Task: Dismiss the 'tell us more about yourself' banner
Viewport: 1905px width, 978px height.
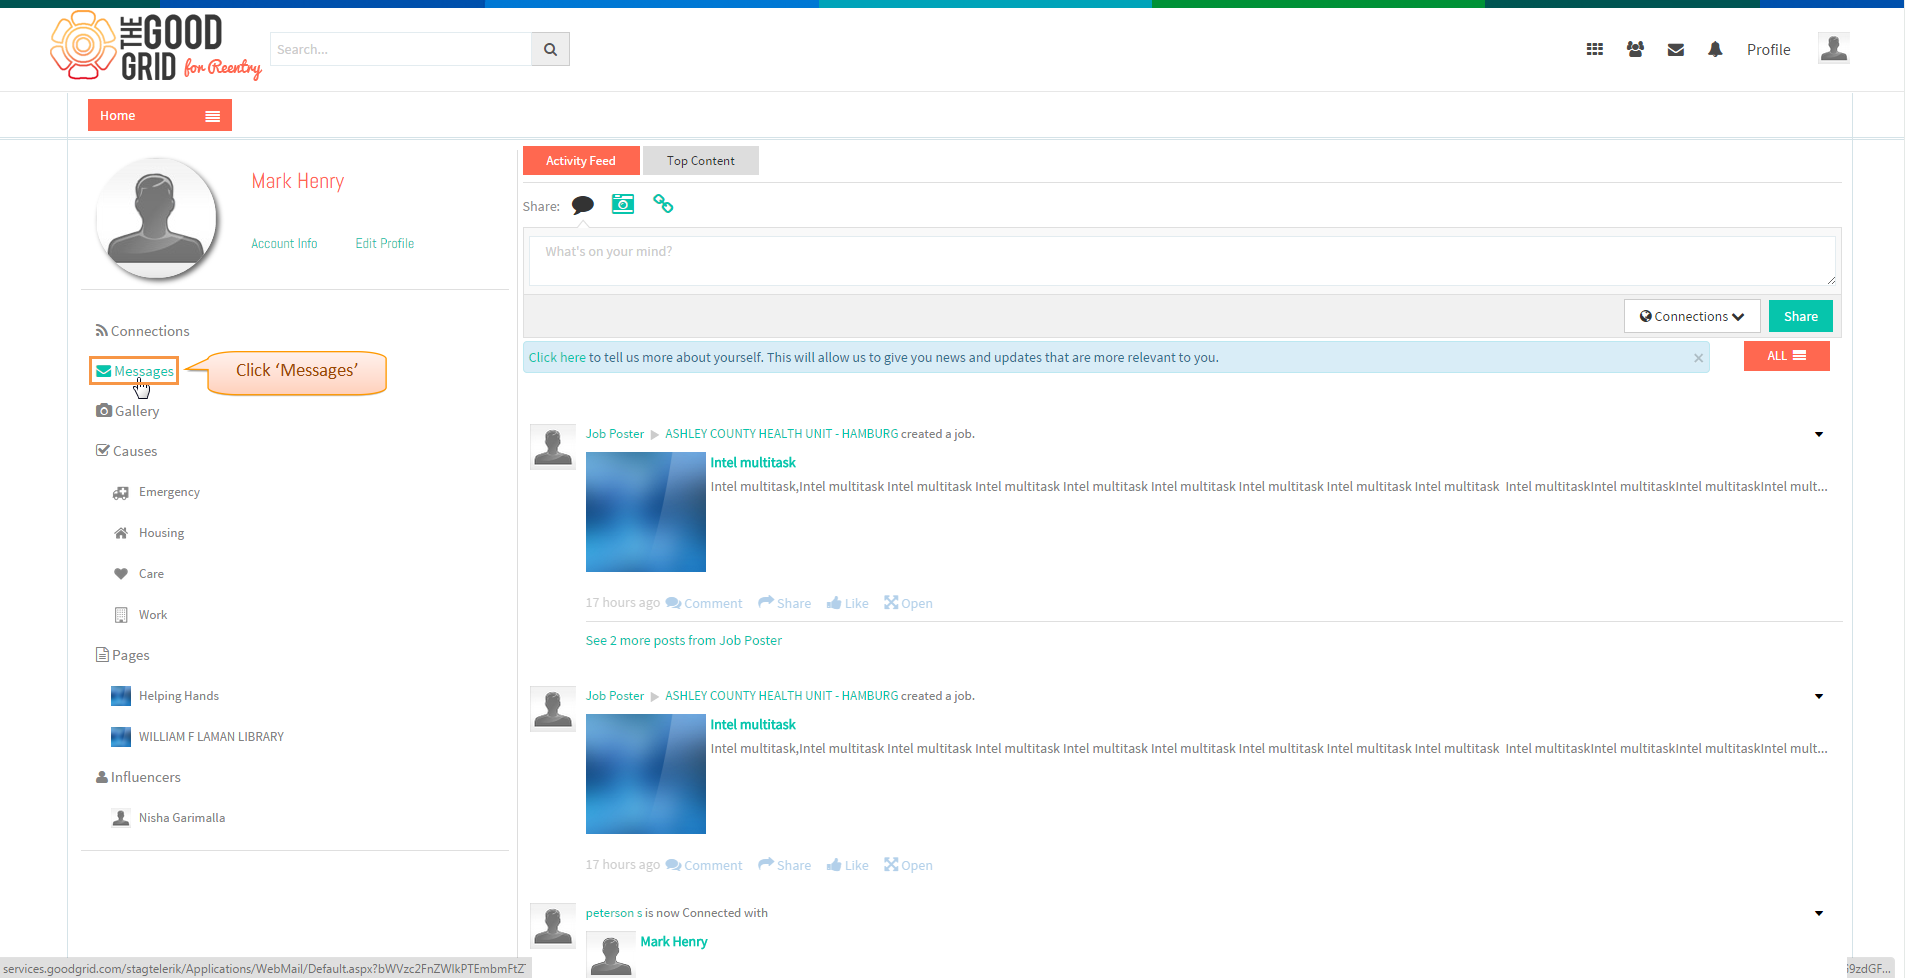Action: [x=1698, y=358]
